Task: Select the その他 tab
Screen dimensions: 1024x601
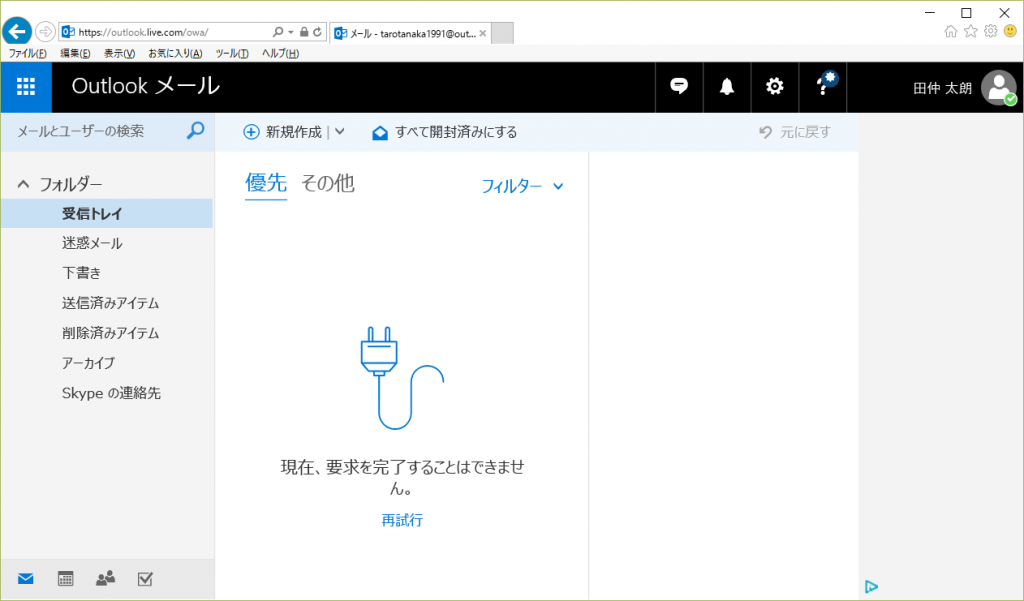Action: [x=327, y=183]
